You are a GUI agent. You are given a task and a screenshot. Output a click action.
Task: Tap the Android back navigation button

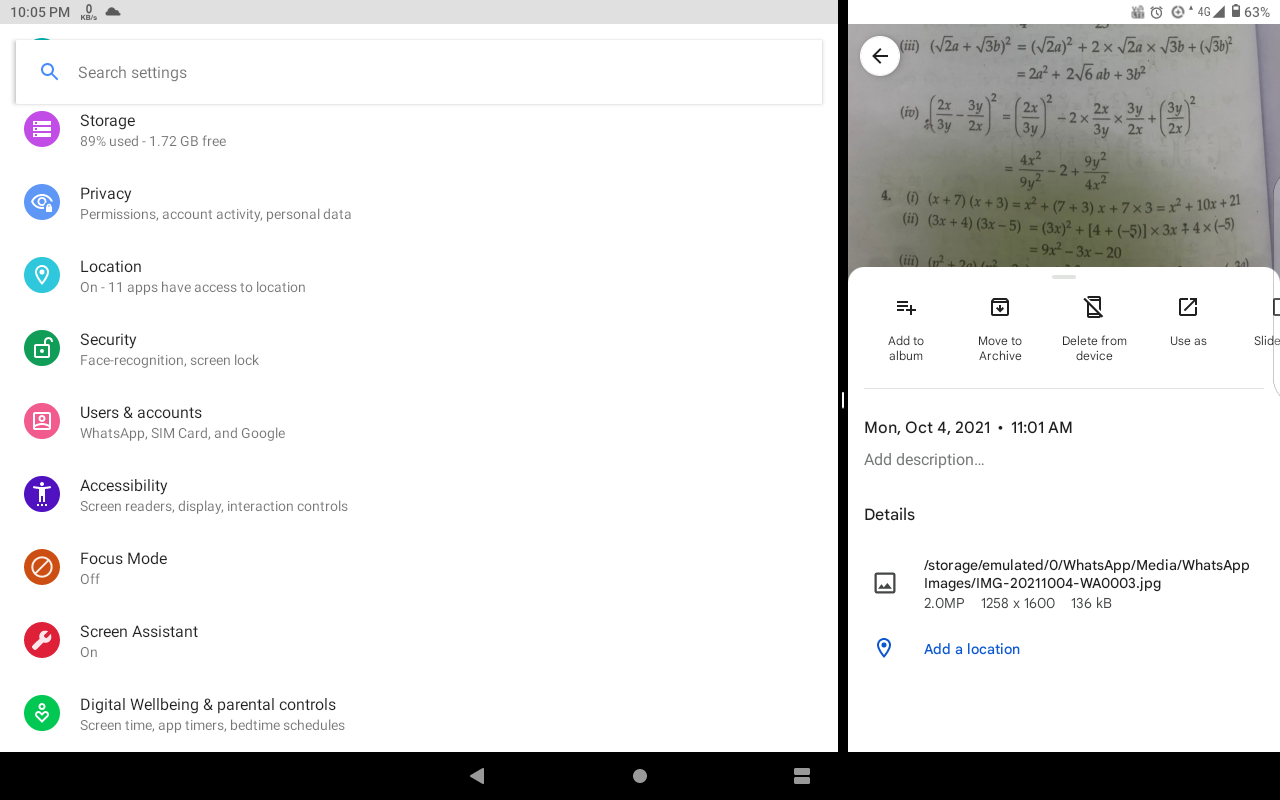477,776
